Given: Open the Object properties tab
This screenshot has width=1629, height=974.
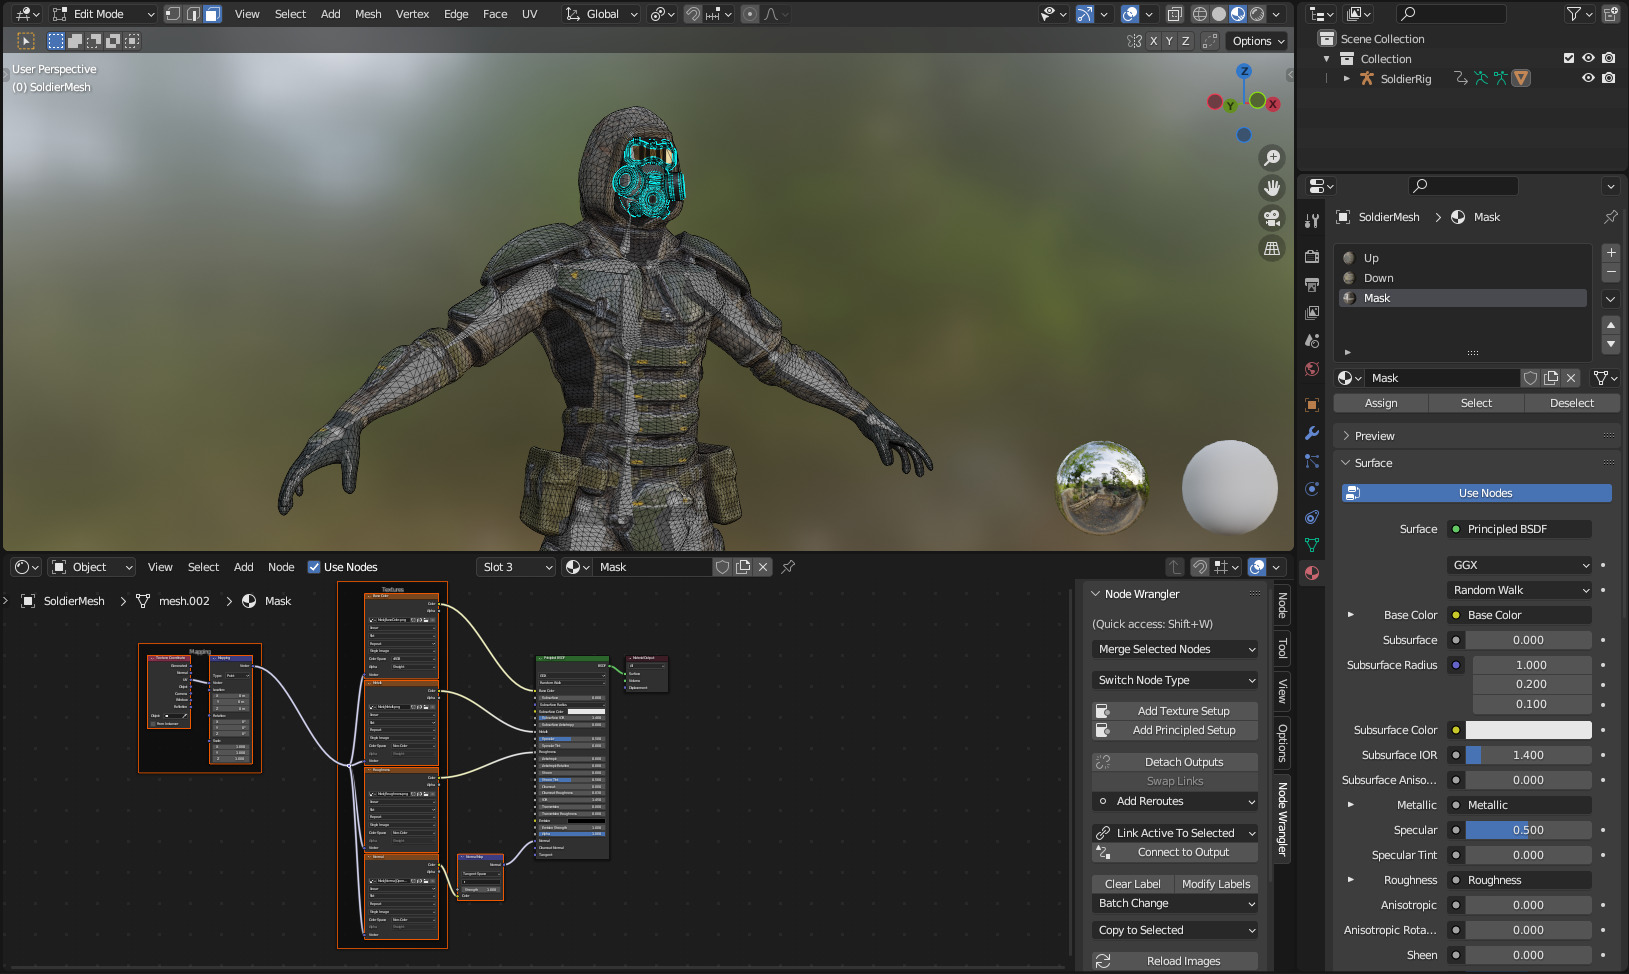Looking at the screenshot, I should click(1312, 405).
